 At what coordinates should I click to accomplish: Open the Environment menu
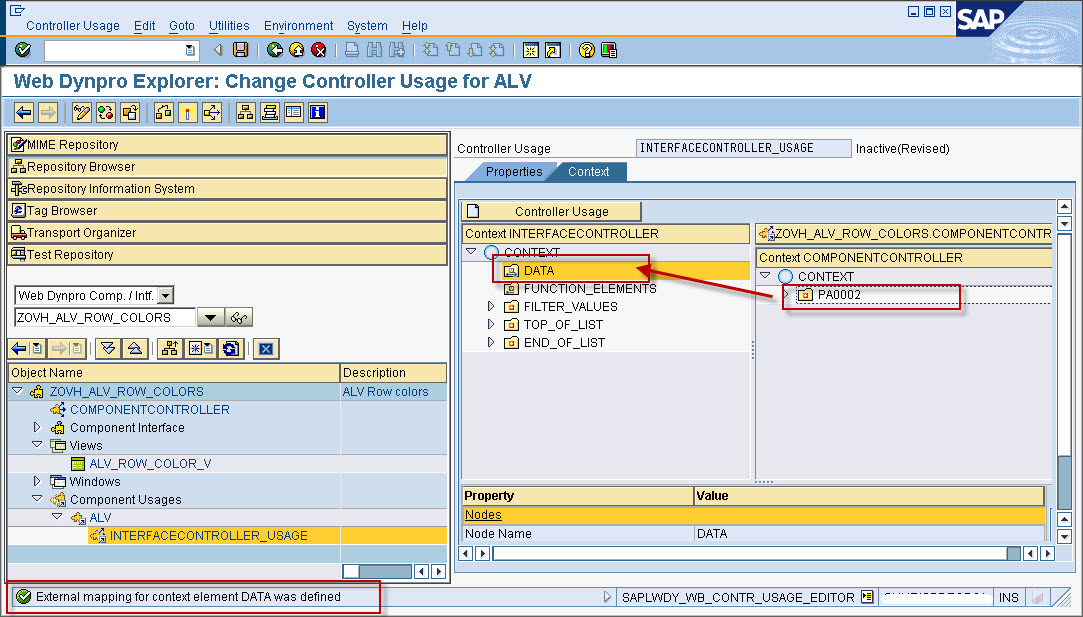298,25
